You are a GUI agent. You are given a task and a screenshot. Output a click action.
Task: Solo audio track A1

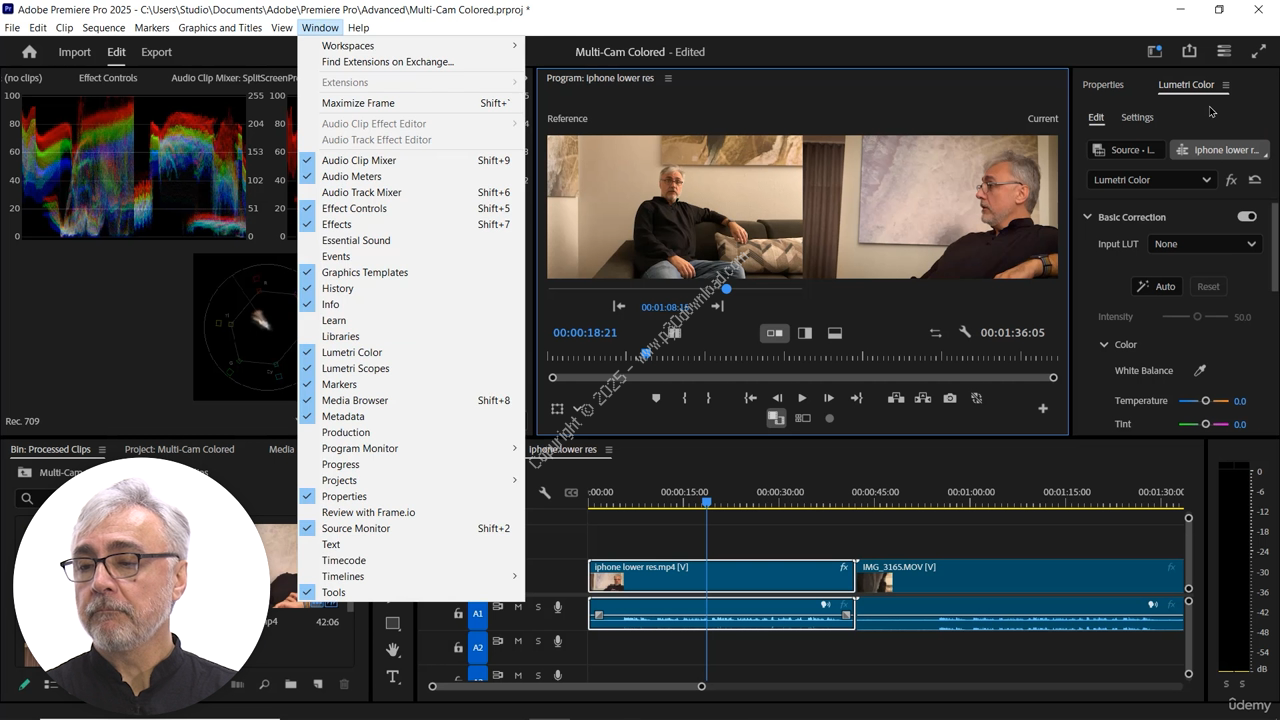point(538,607)
